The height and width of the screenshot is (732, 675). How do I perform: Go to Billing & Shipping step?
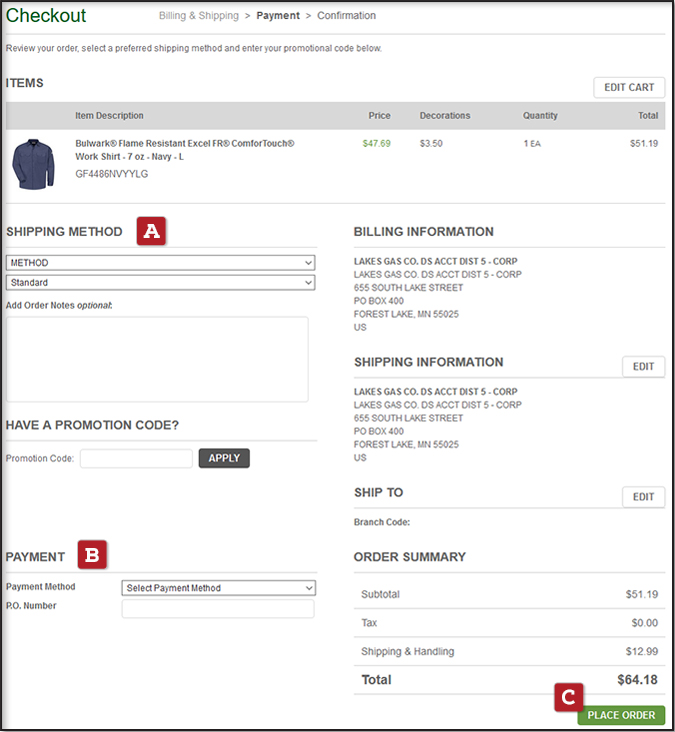tap(198, 16)
